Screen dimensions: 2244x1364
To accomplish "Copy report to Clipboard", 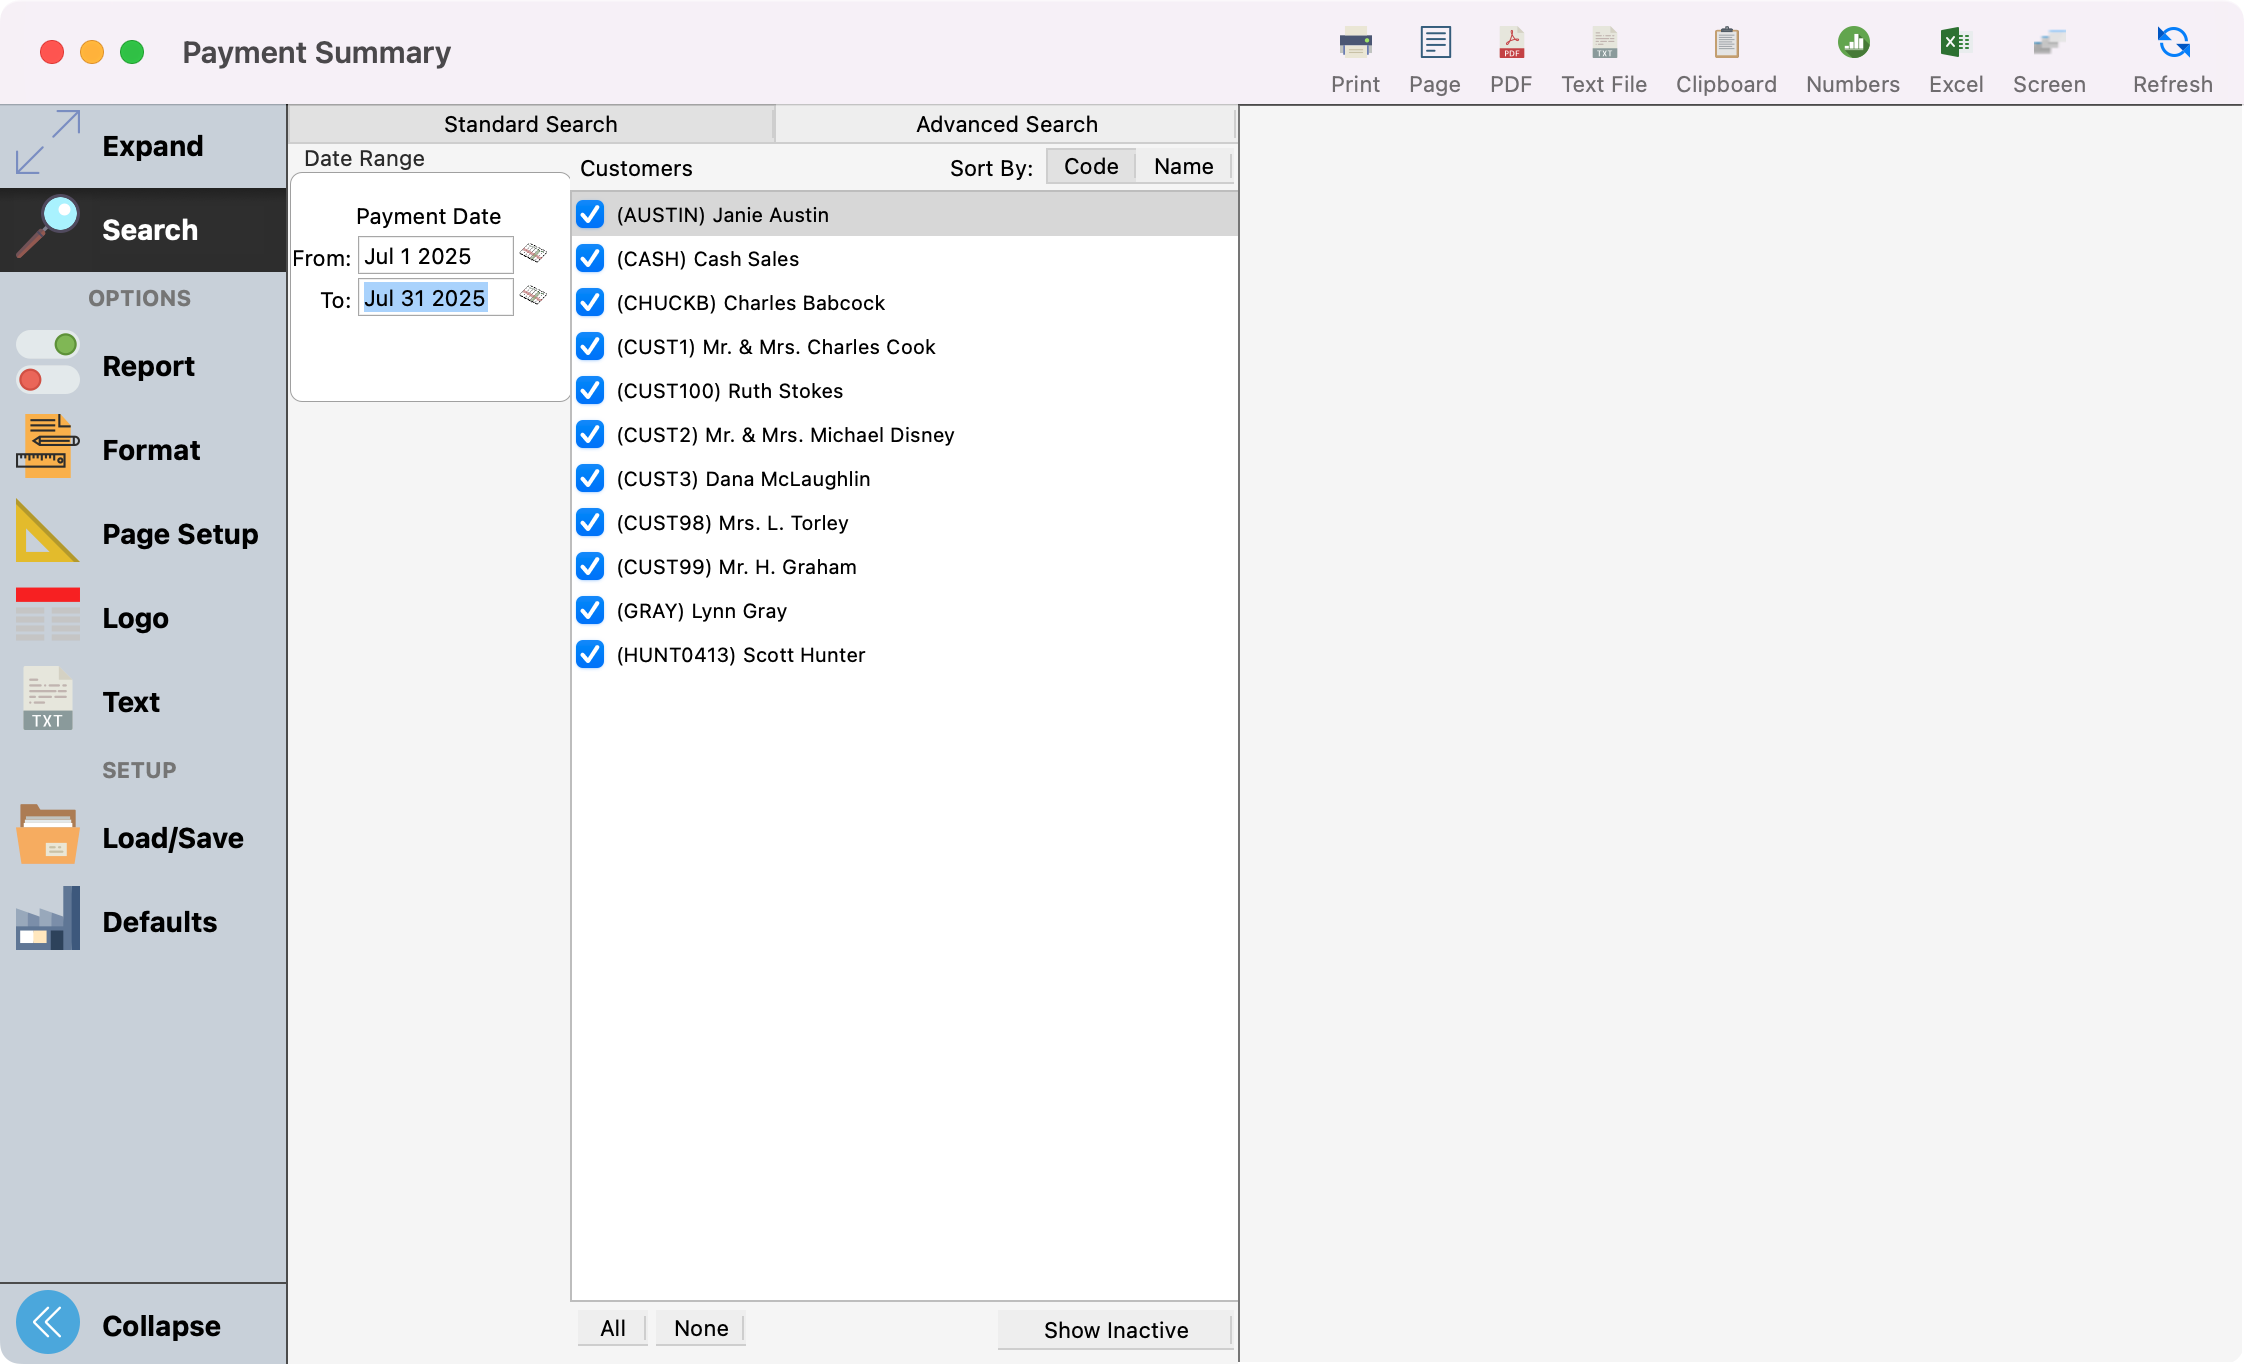I will (x=1725, y=55).
